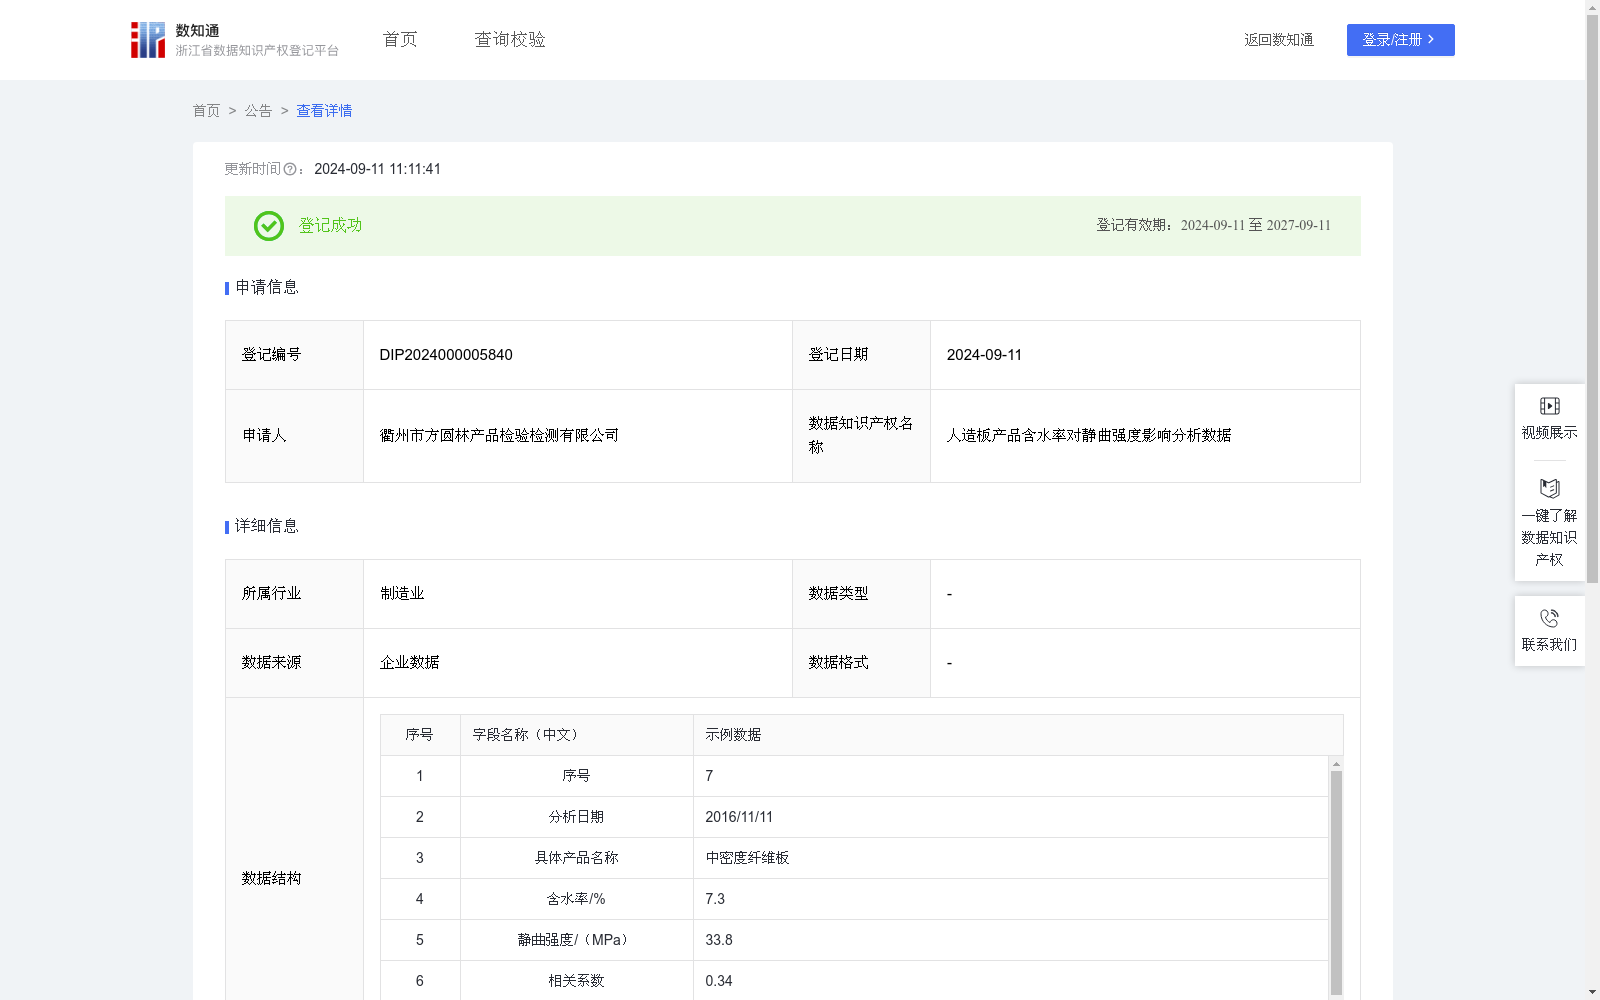Click the 数据结构 row label
This screenshot has width=1600, height=1000.
pos(271,878)
